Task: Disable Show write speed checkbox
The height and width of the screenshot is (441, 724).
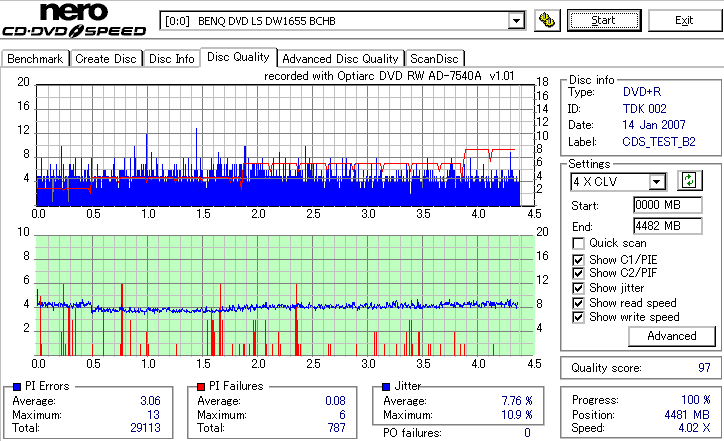Action: point(578,317)
